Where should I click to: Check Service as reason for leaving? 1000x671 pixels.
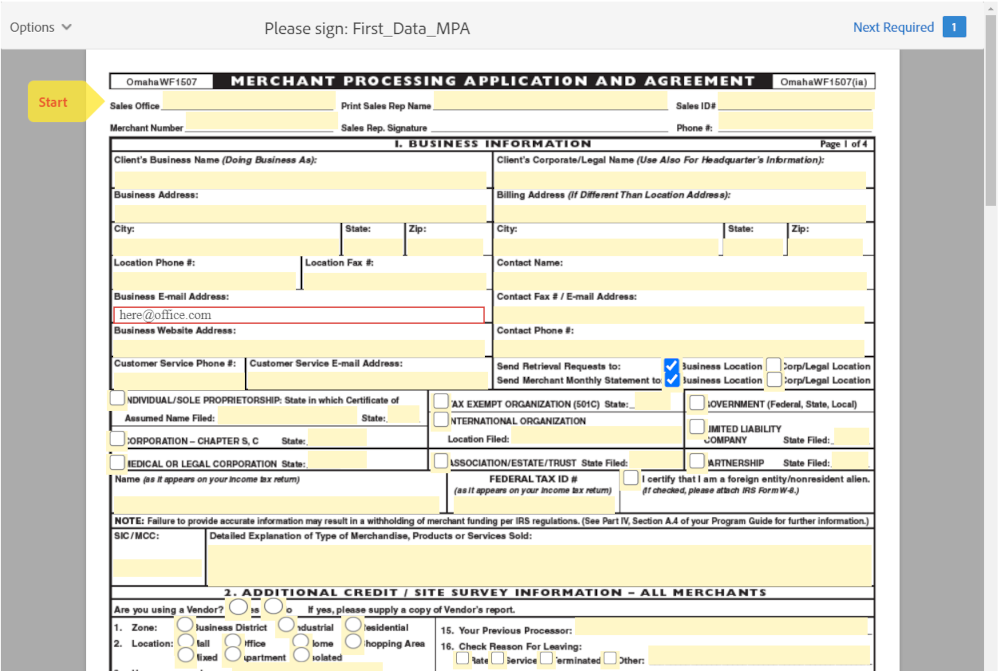click(x=497, y=658)
